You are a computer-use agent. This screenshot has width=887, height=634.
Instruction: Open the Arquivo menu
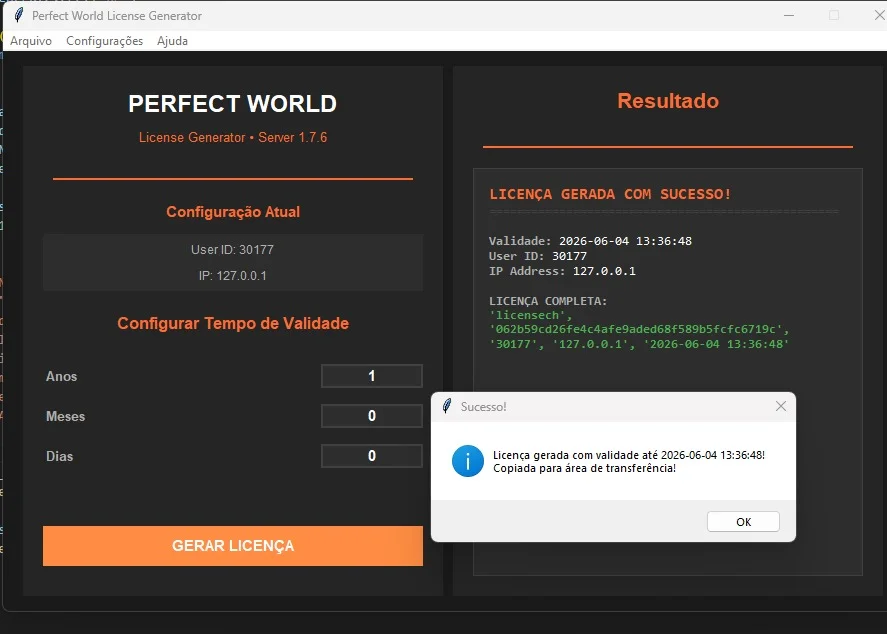pyautogui.click(x=31, y=41)
